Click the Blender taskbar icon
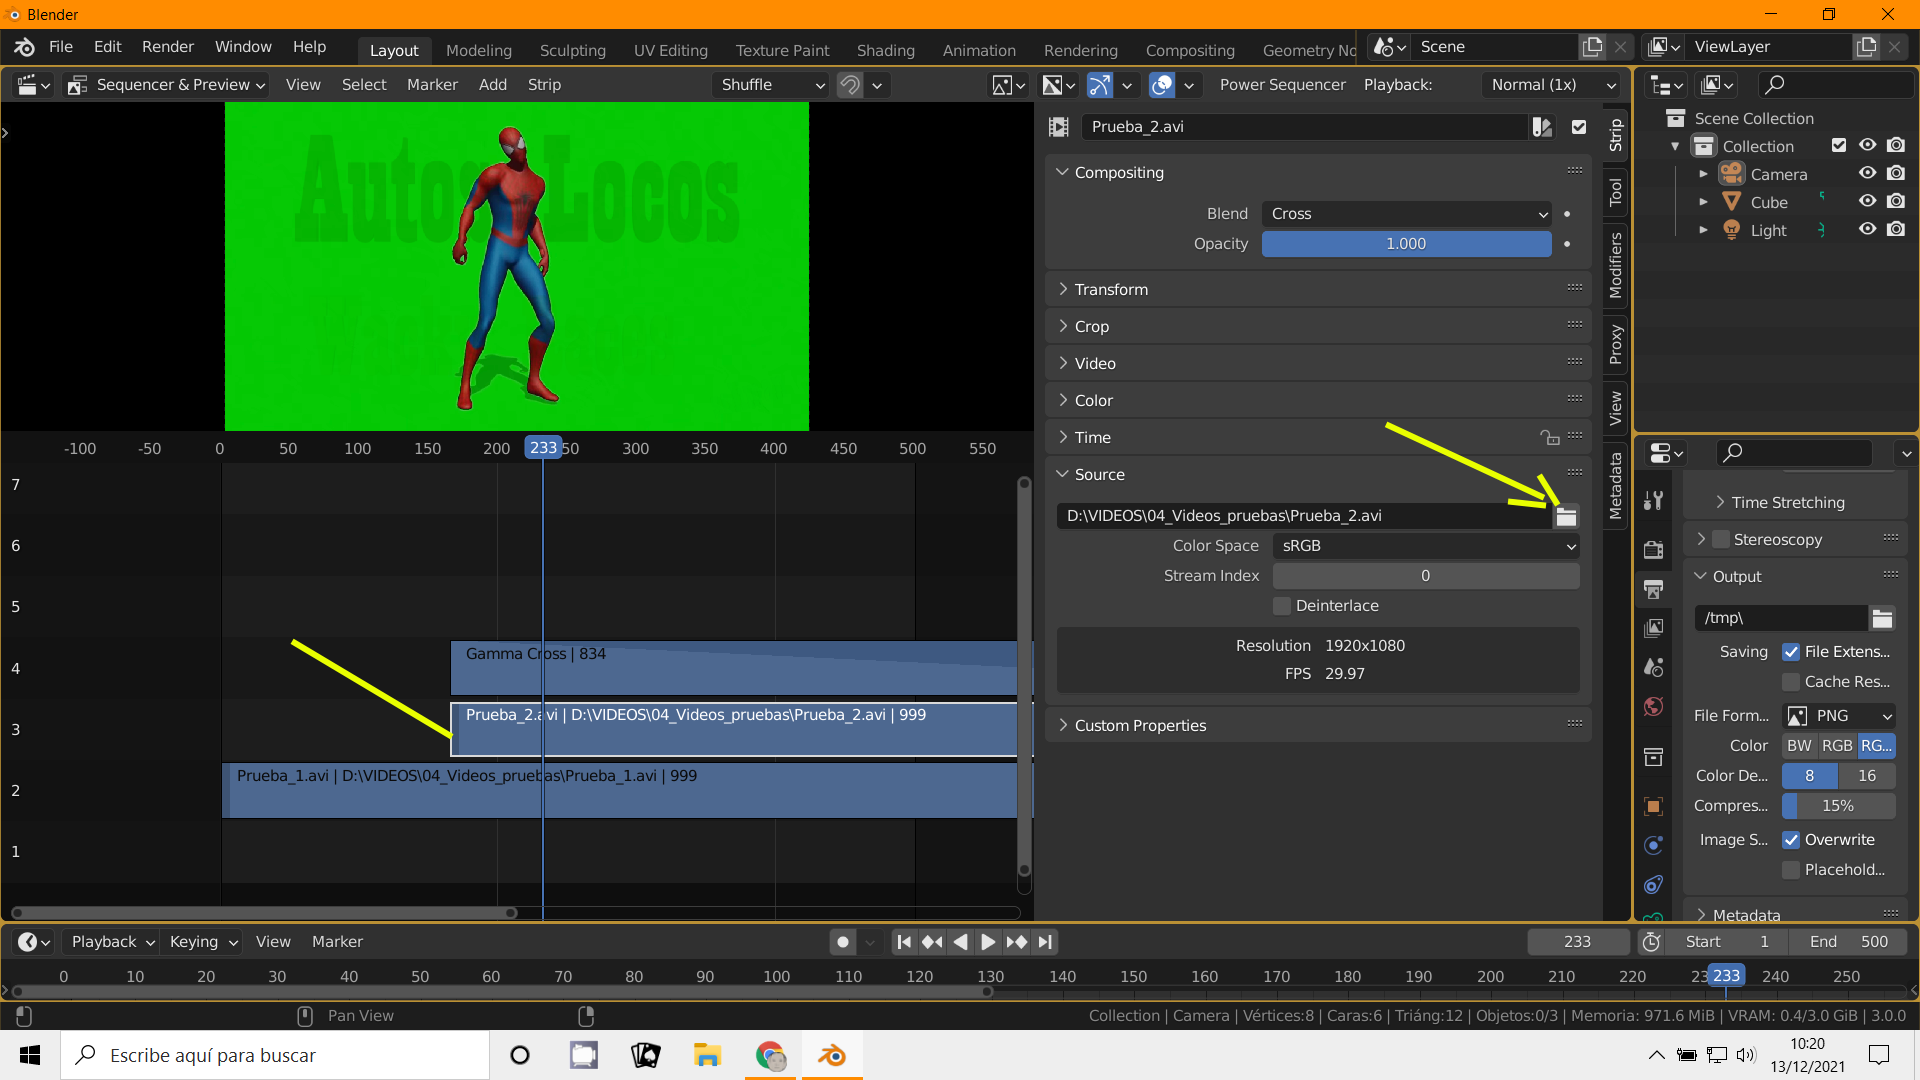 click(831, 1055)
